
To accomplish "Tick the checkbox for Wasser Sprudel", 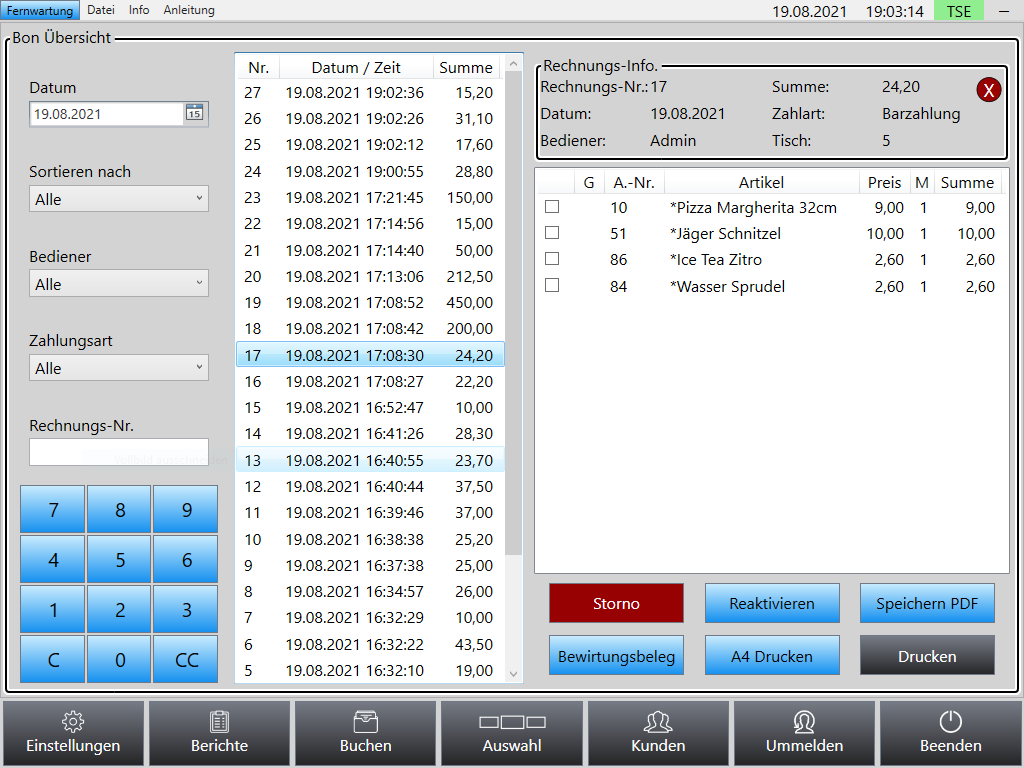I will coord(552,285).
